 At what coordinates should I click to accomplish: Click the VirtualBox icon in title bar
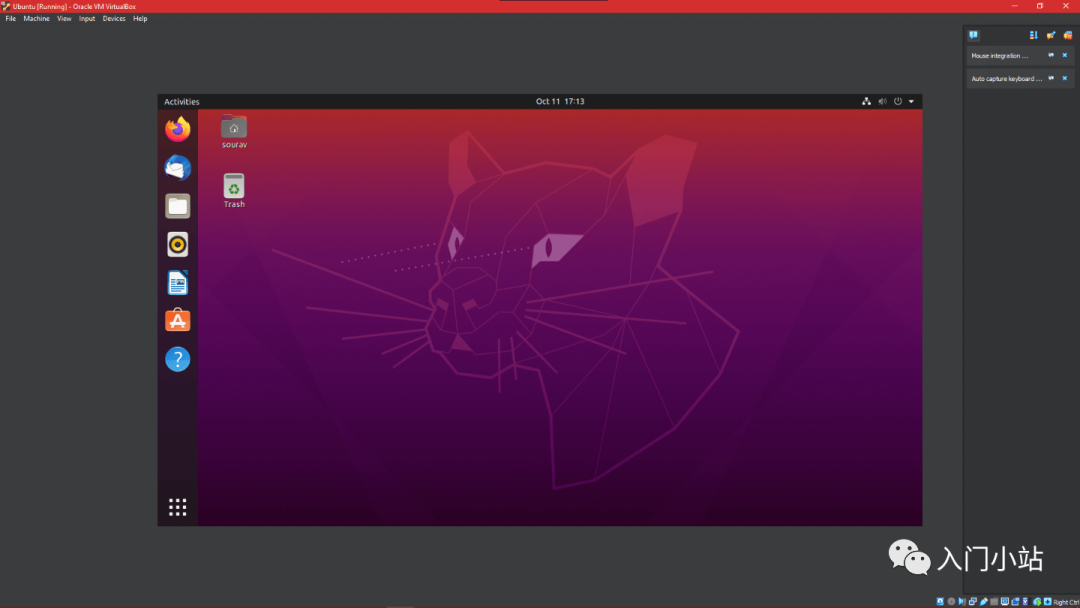click(x=6, y=6)
